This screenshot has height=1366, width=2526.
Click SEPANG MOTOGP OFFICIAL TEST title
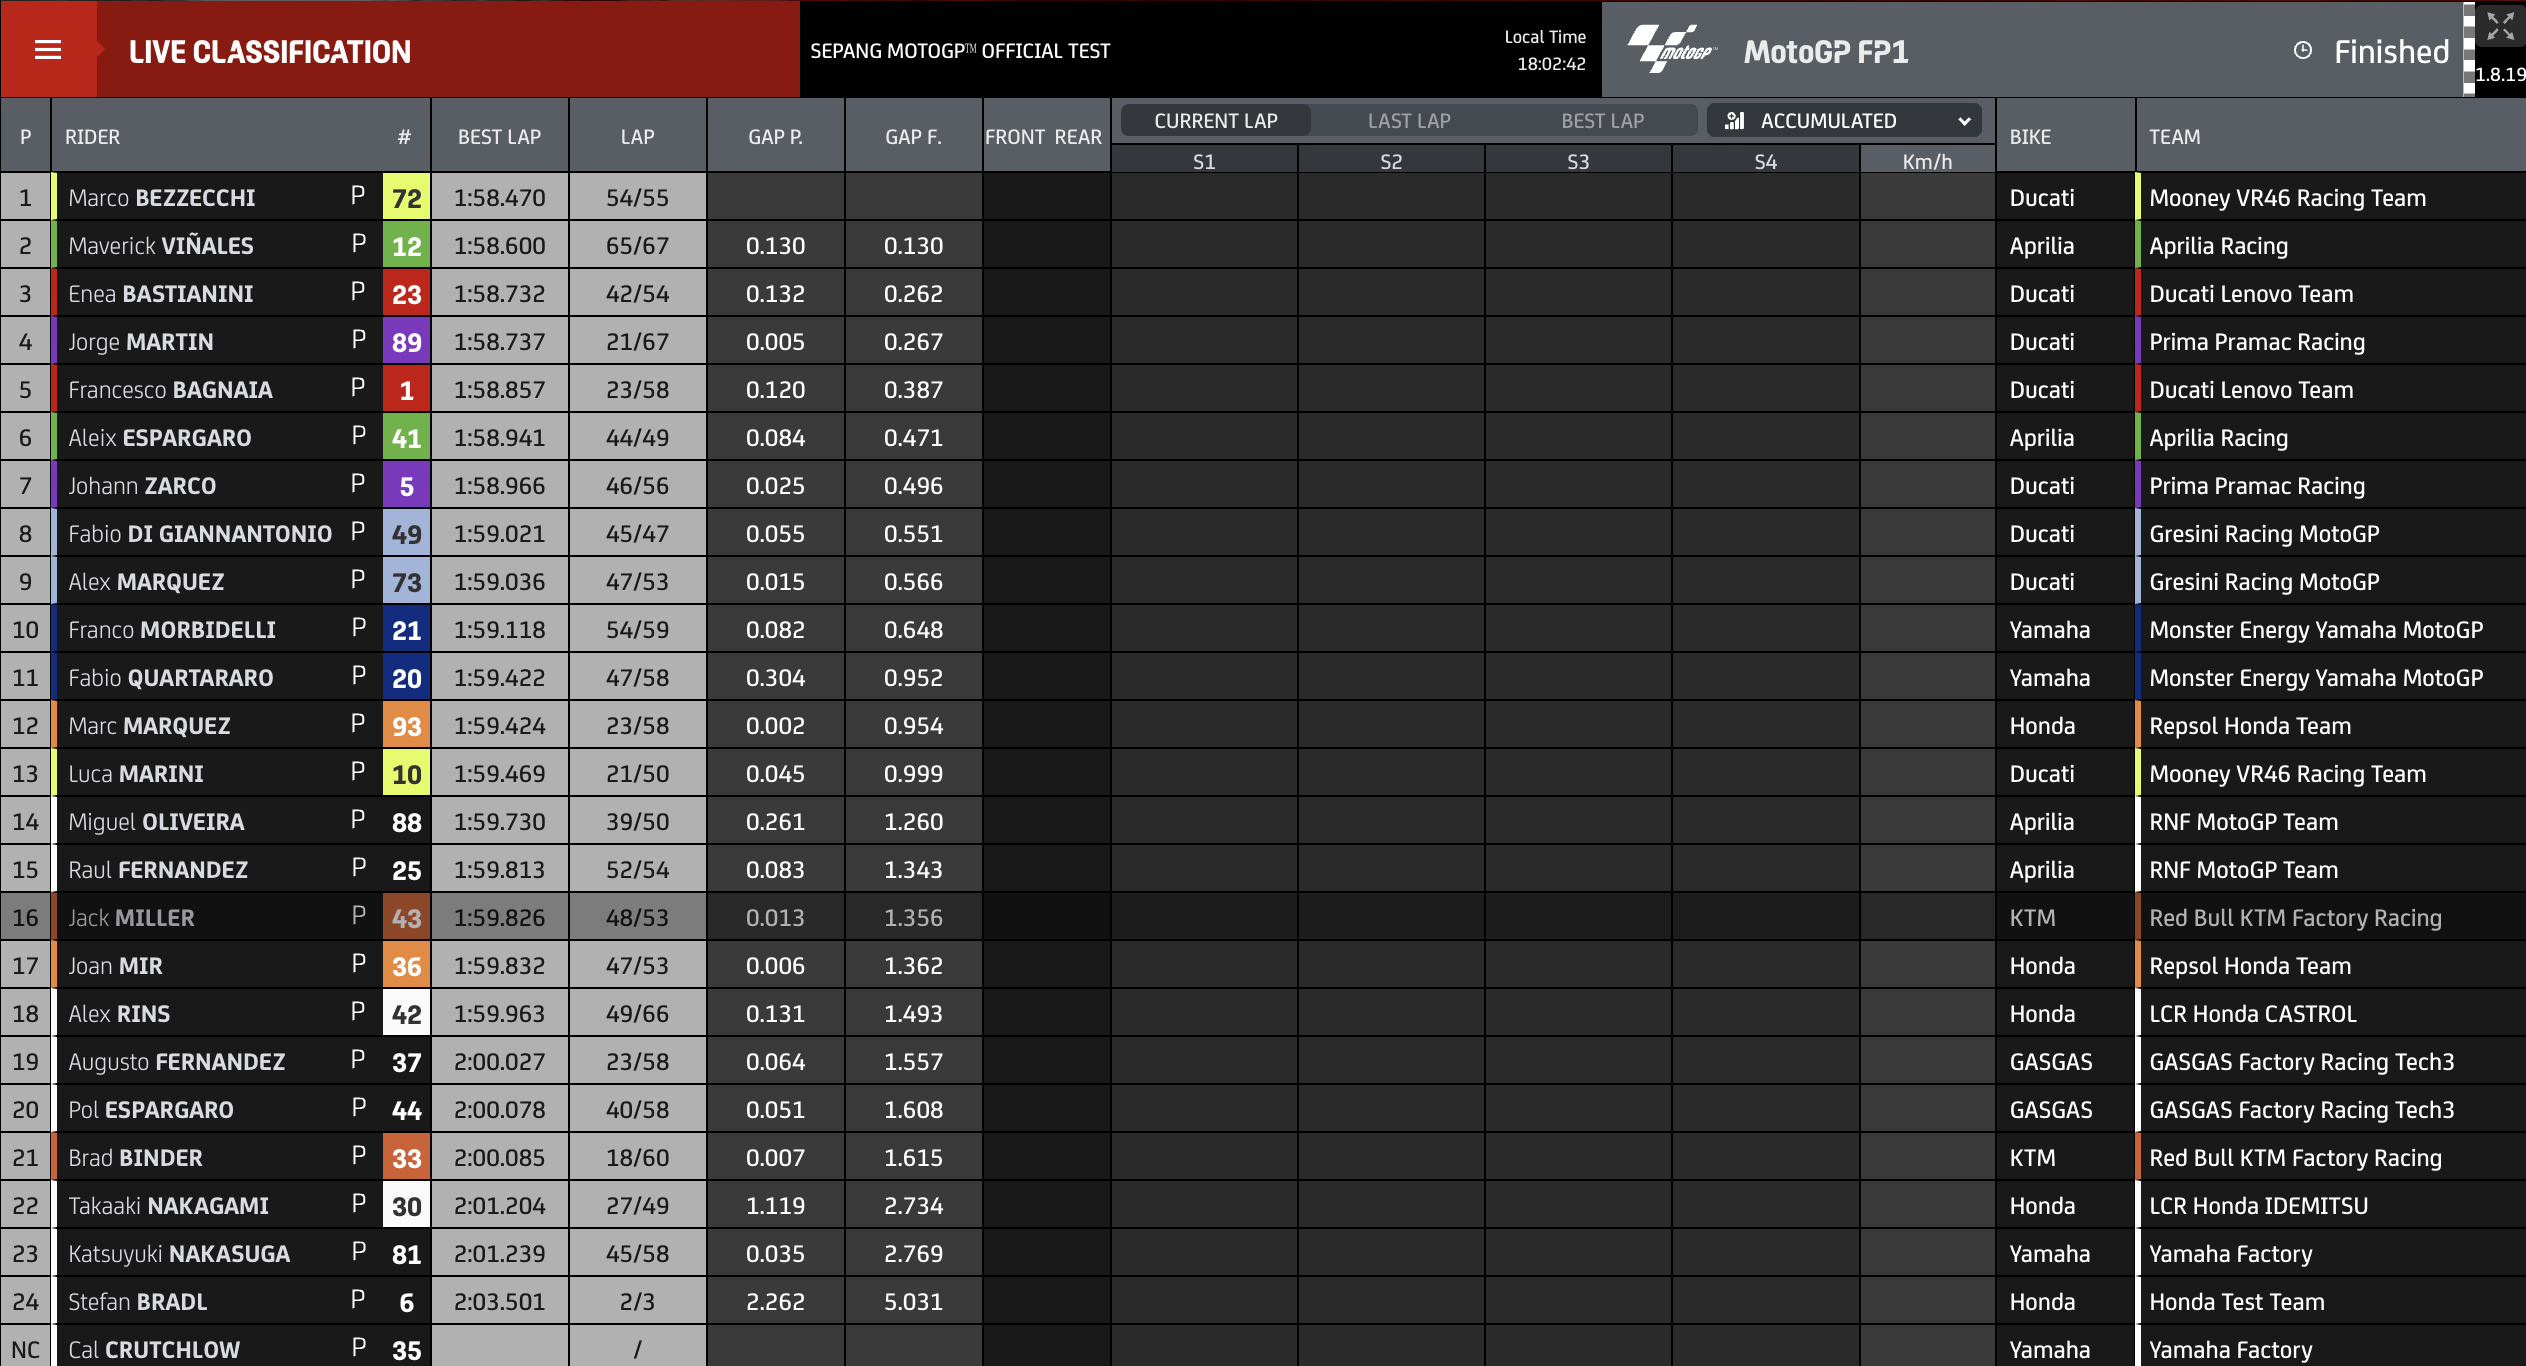(960, 51)
